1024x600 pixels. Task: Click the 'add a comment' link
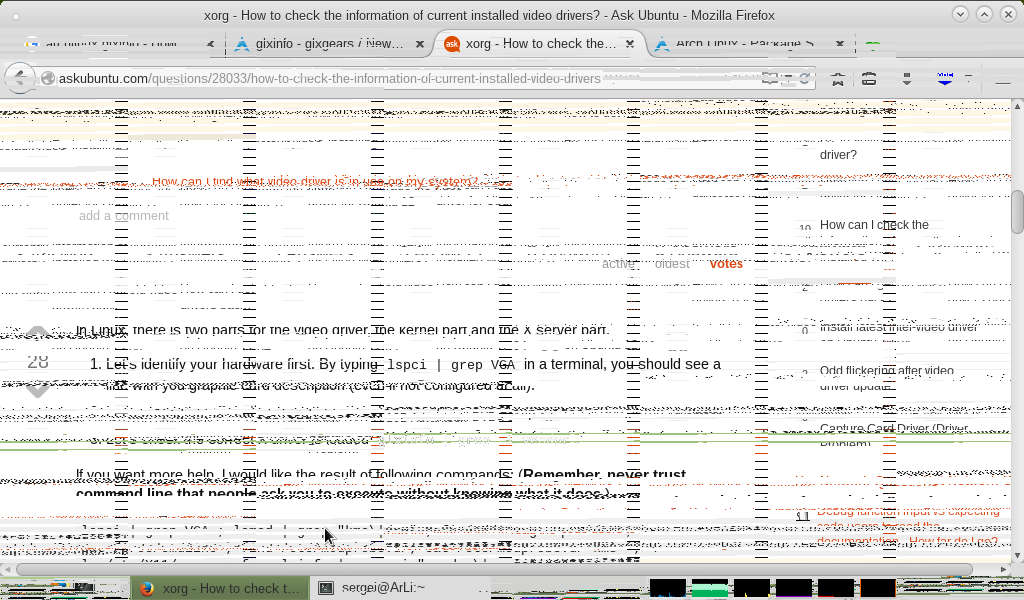[x=124, y=216]
